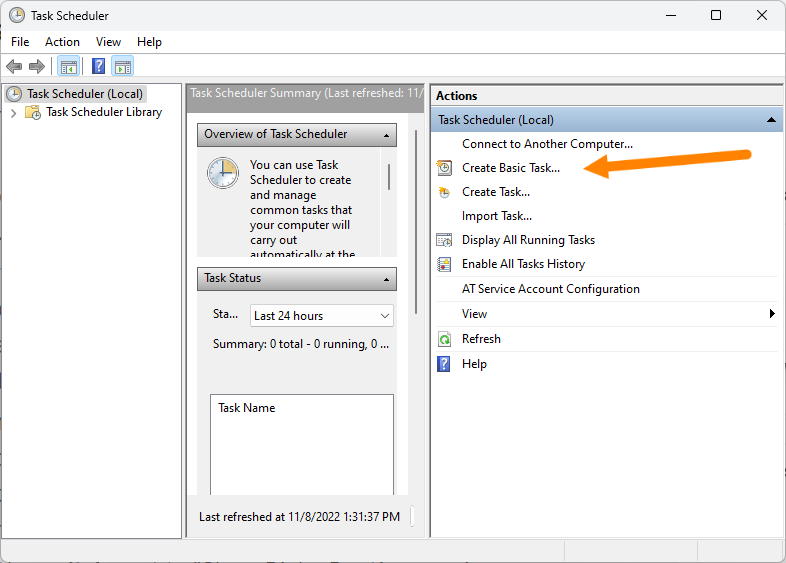Click the Create Basic Task icon
Image resolution: width=786 pixels, height=563 pixels.
point(444,168)
